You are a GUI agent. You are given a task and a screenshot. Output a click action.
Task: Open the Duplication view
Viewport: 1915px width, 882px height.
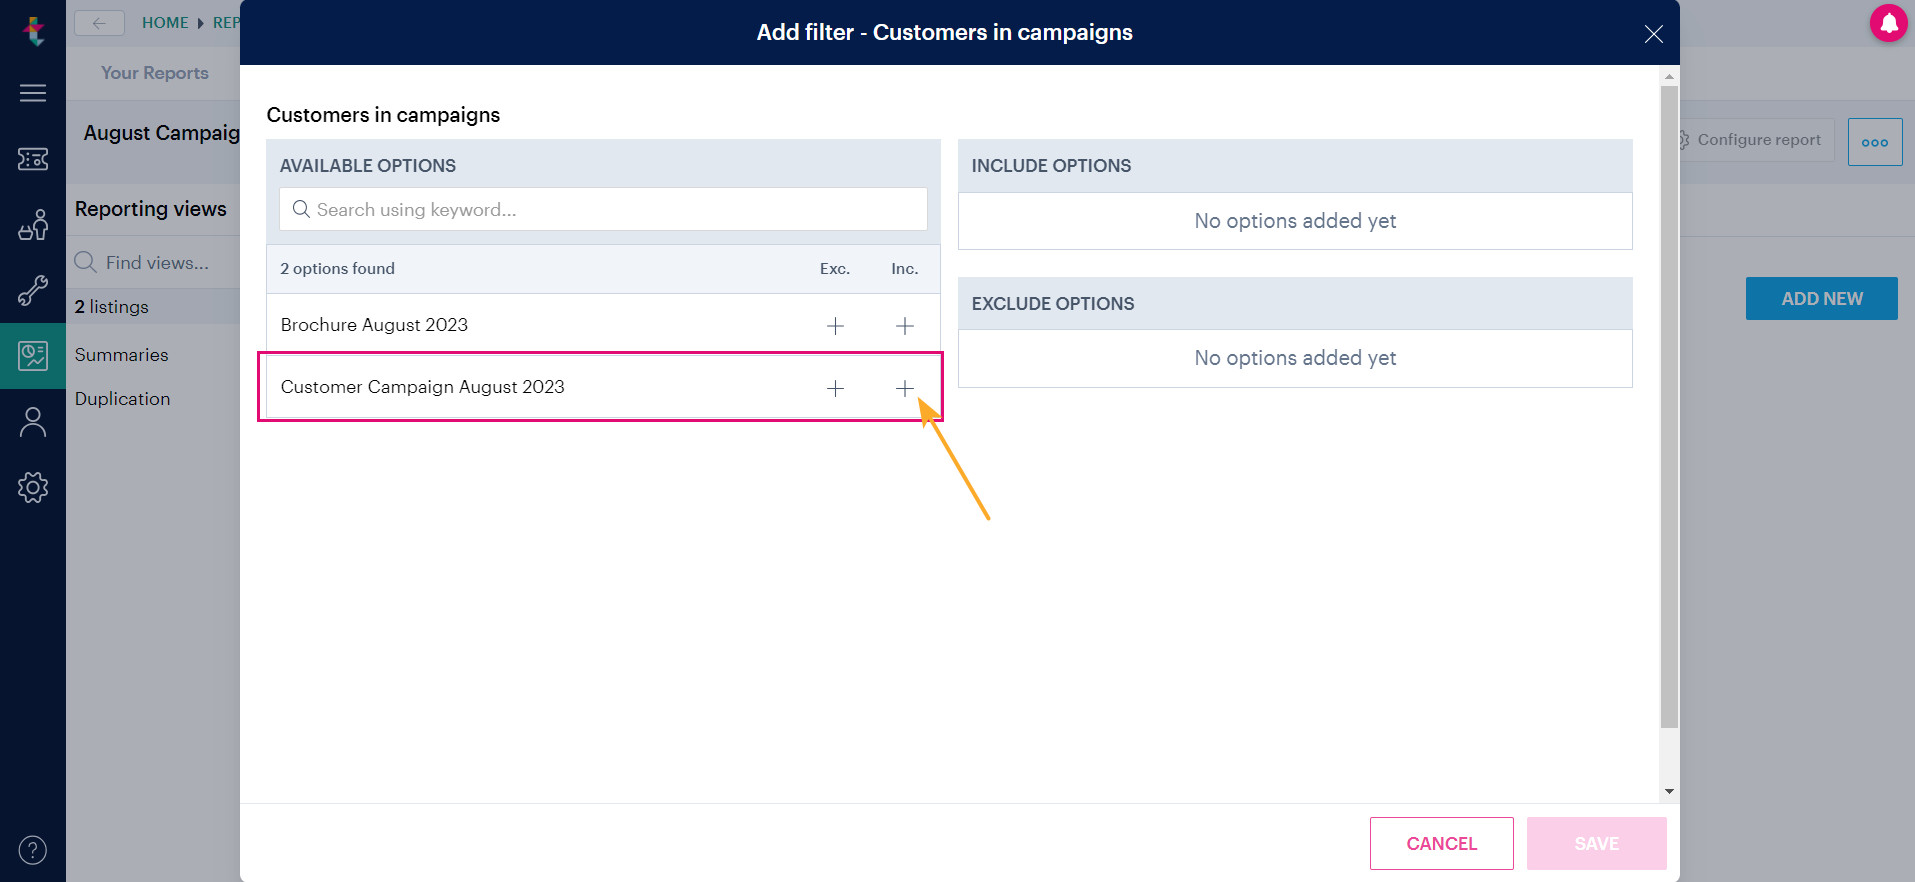pyautogui.click(x=123, y=399)
